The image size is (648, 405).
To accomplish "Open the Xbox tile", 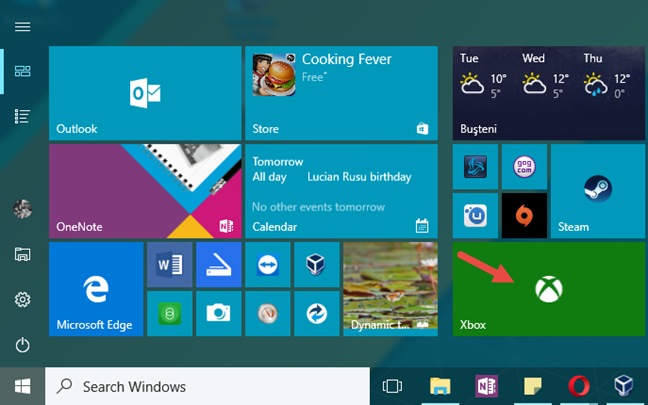I will click(x=549, y=289).
